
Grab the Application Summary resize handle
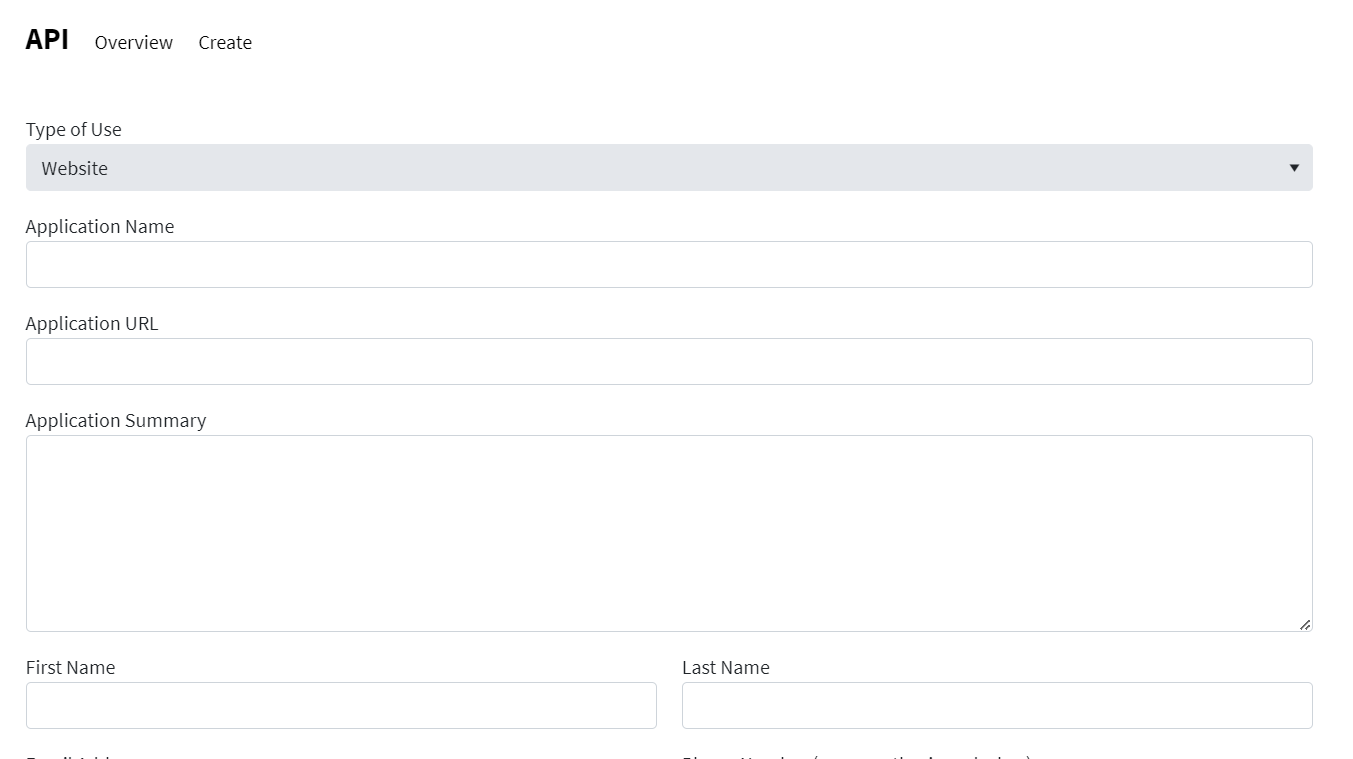coord(1305,625)
